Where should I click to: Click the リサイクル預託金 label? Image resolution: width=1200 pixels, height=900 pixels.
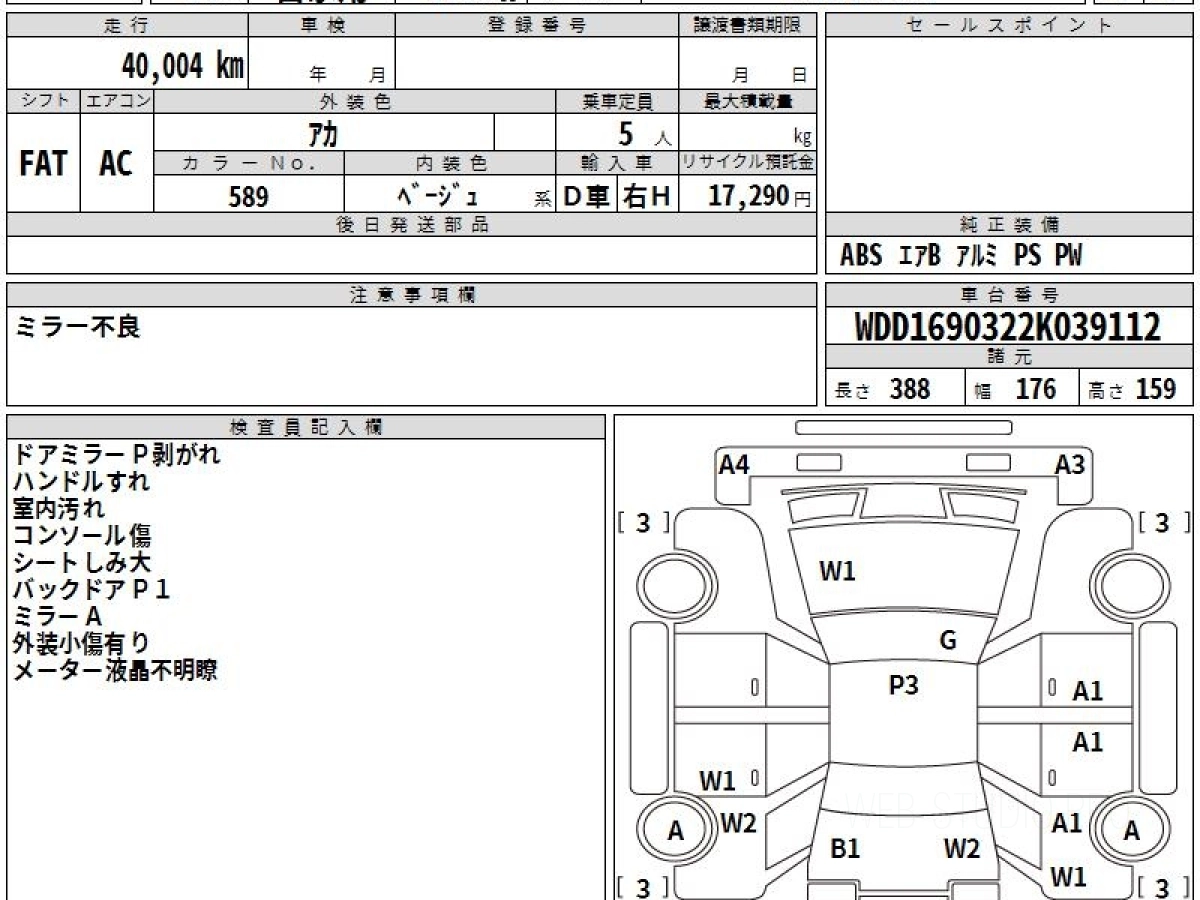coord(747,163)
